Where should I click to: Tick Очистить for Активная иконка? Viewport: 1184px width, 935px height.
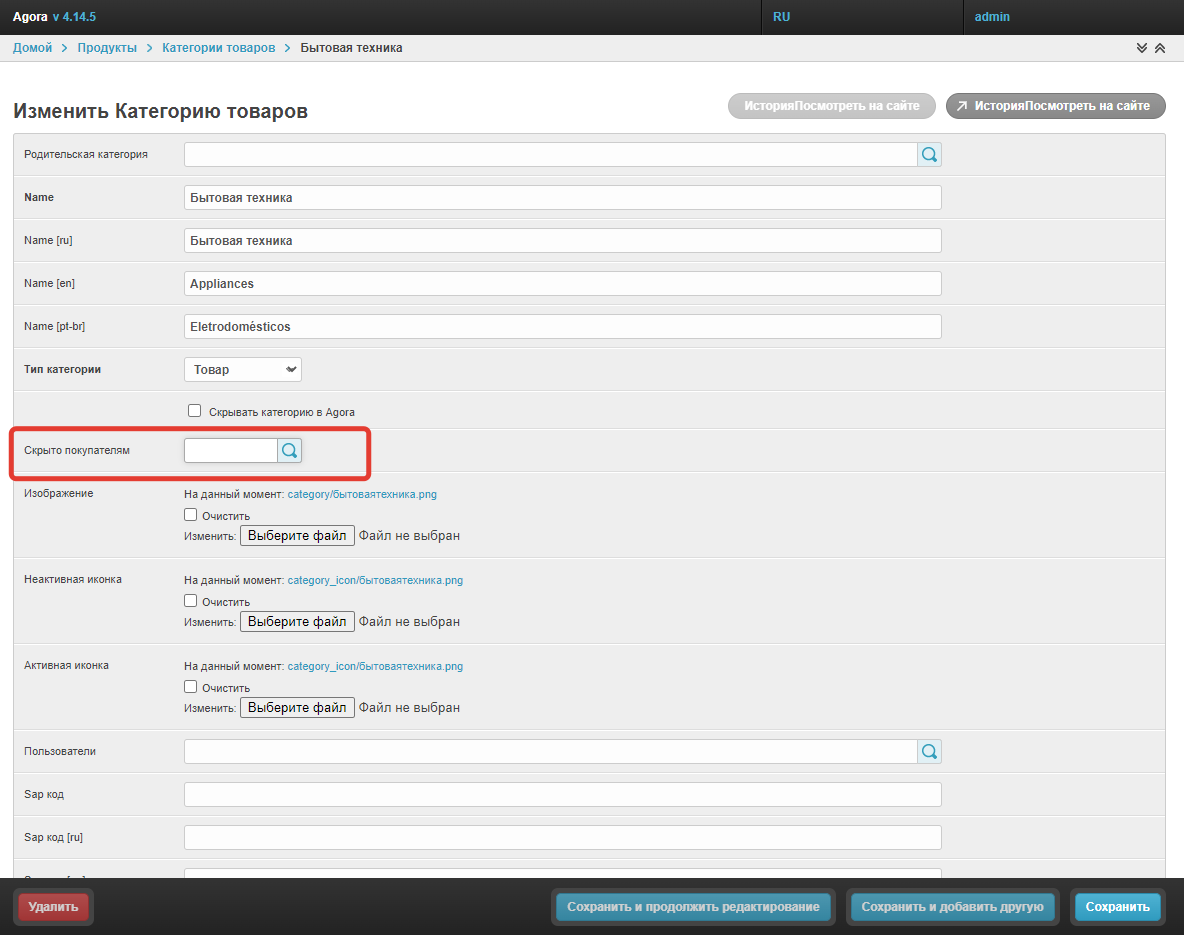(x=191, y=687)
